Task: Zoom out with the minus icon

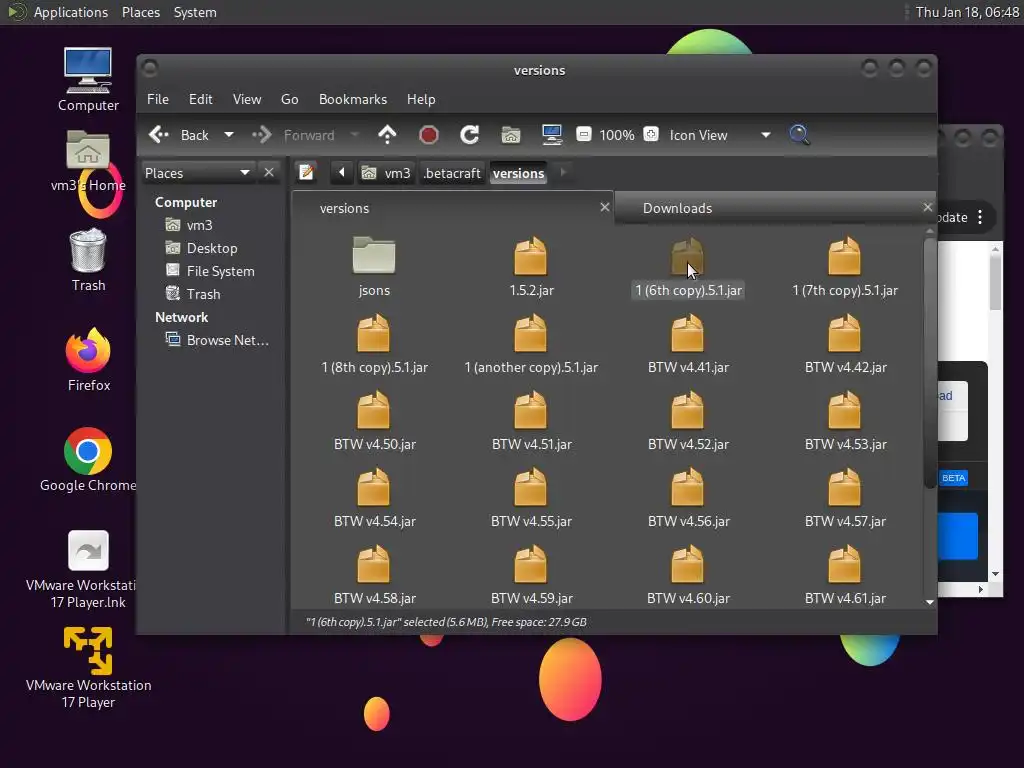Action: [584, 135]
